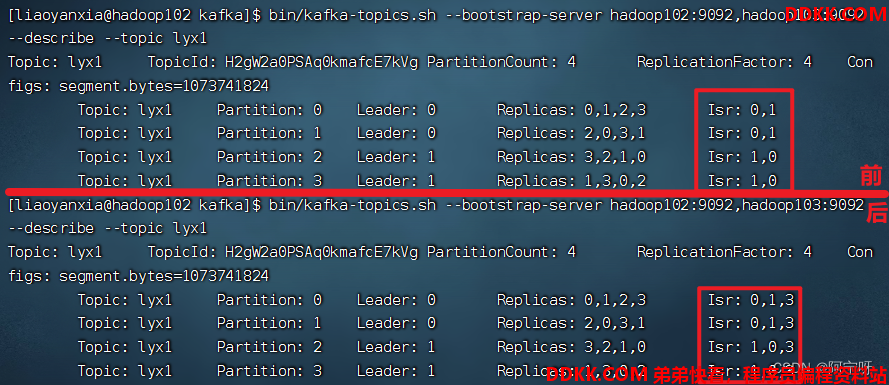
Task: Click "Leader: 1" on the first output's Partition 3 row
Action: click(x=396, y=181)
